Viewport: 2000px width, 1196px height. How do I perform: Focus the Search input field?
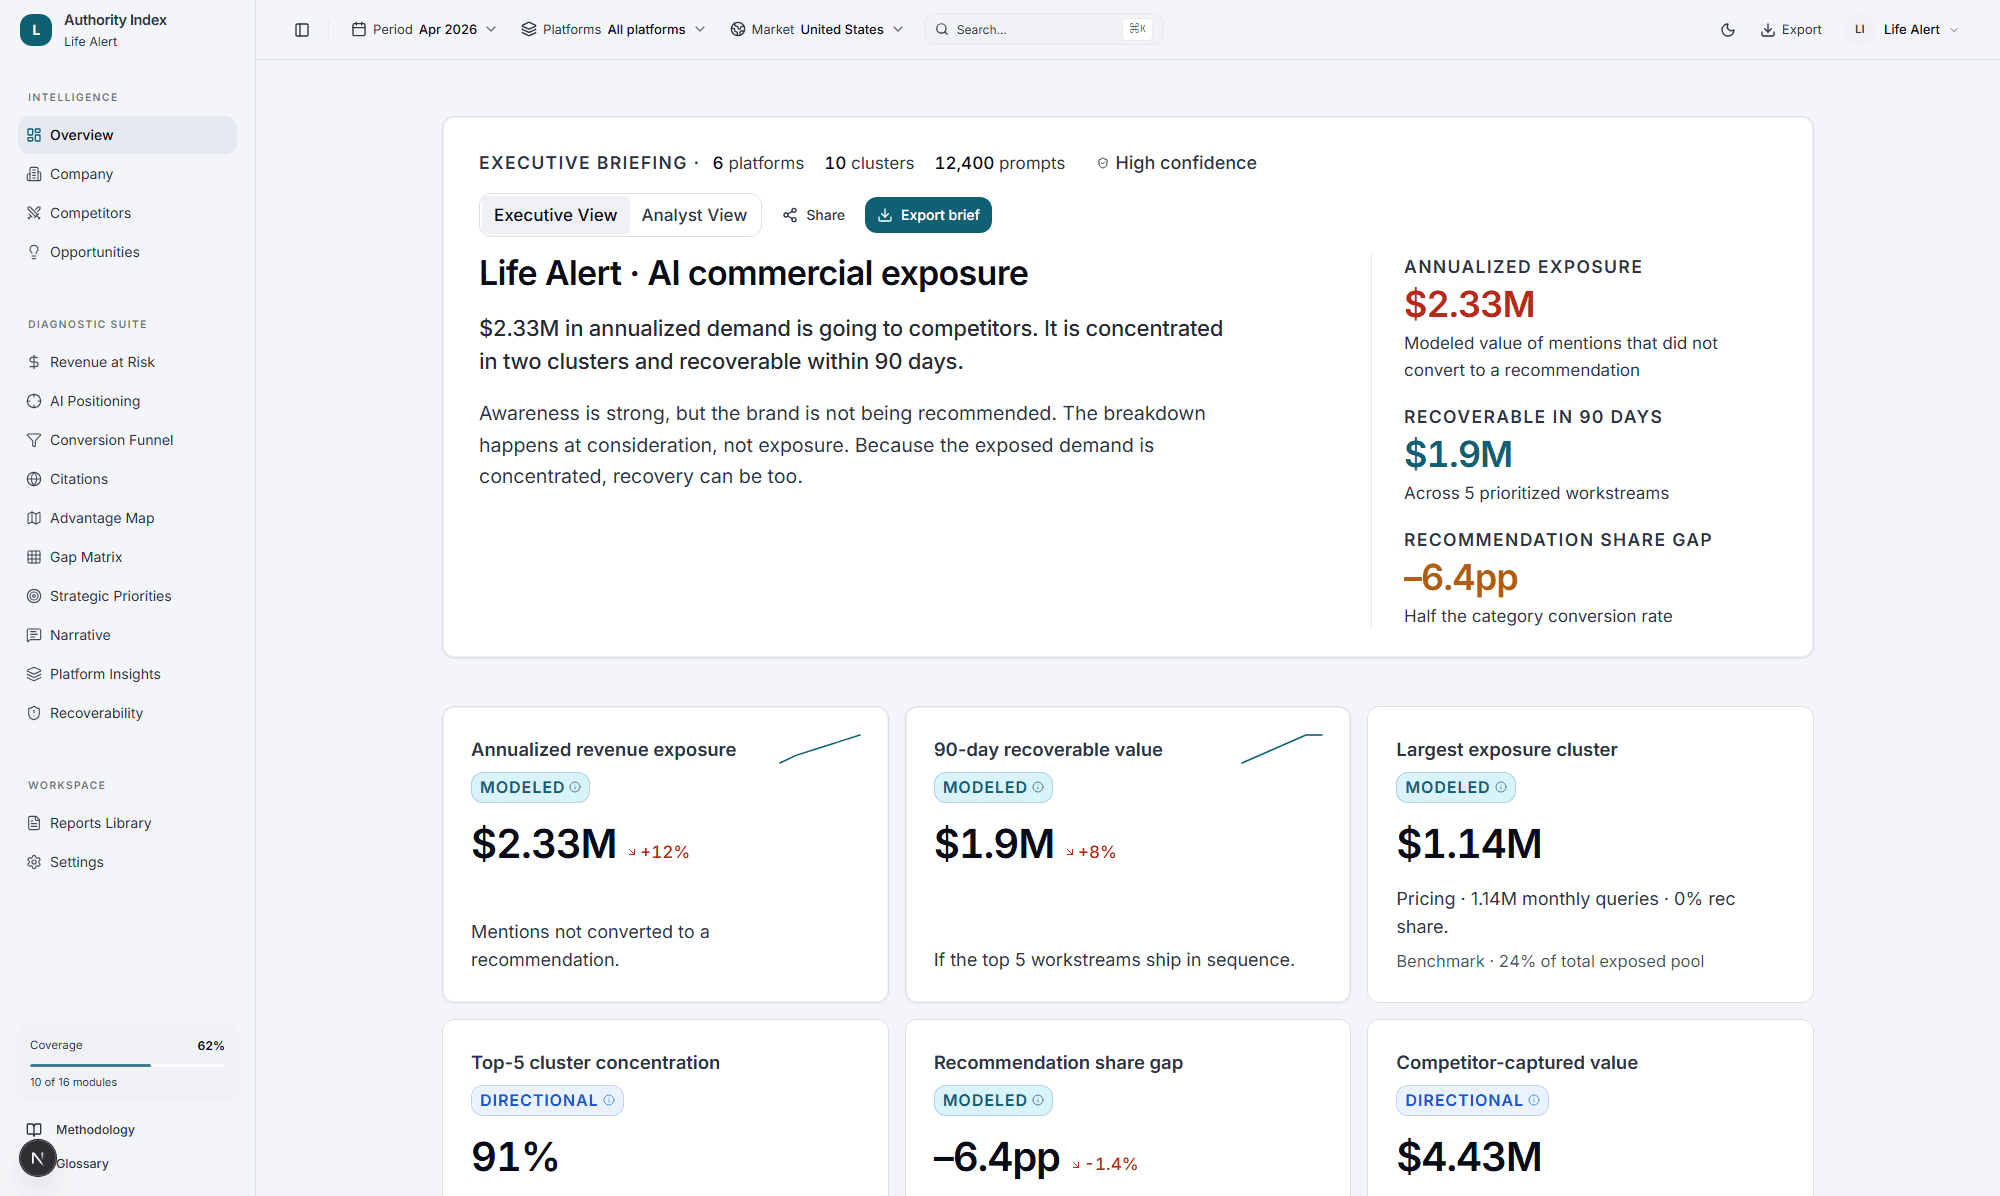coord(1043,30)
